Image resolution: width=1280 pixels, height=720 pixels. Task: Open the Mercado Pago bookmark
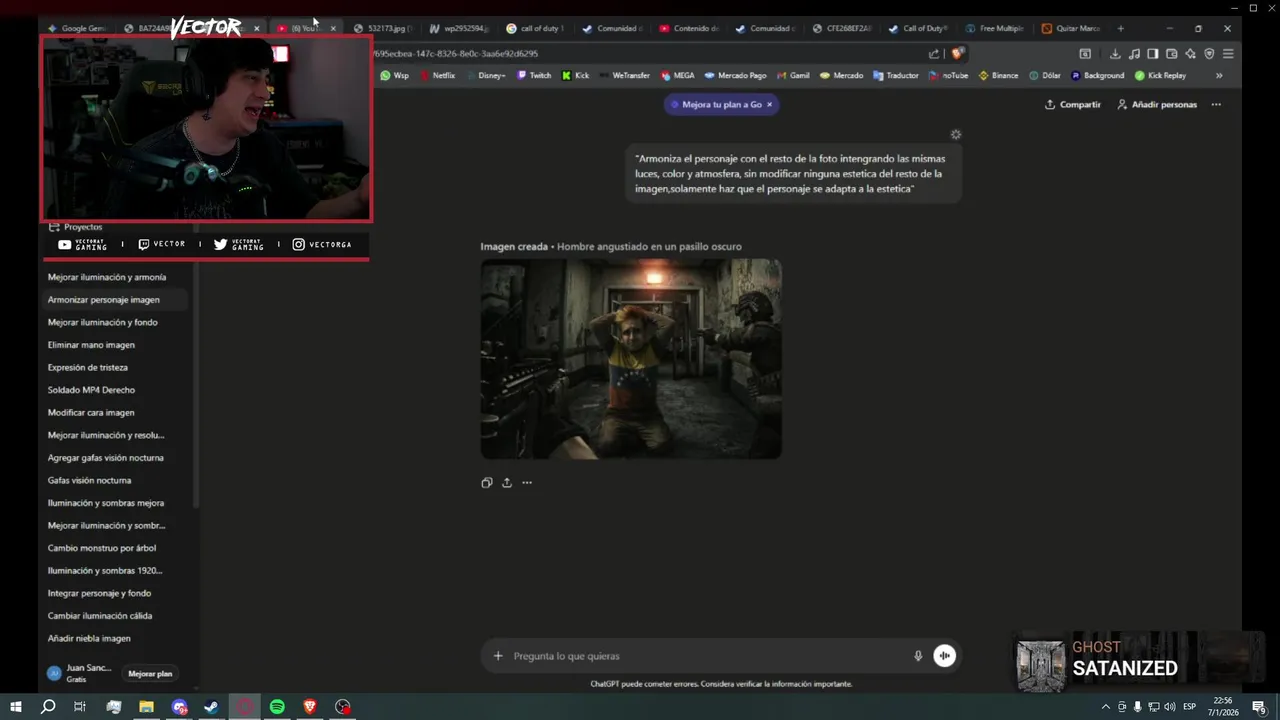point(735,75)
